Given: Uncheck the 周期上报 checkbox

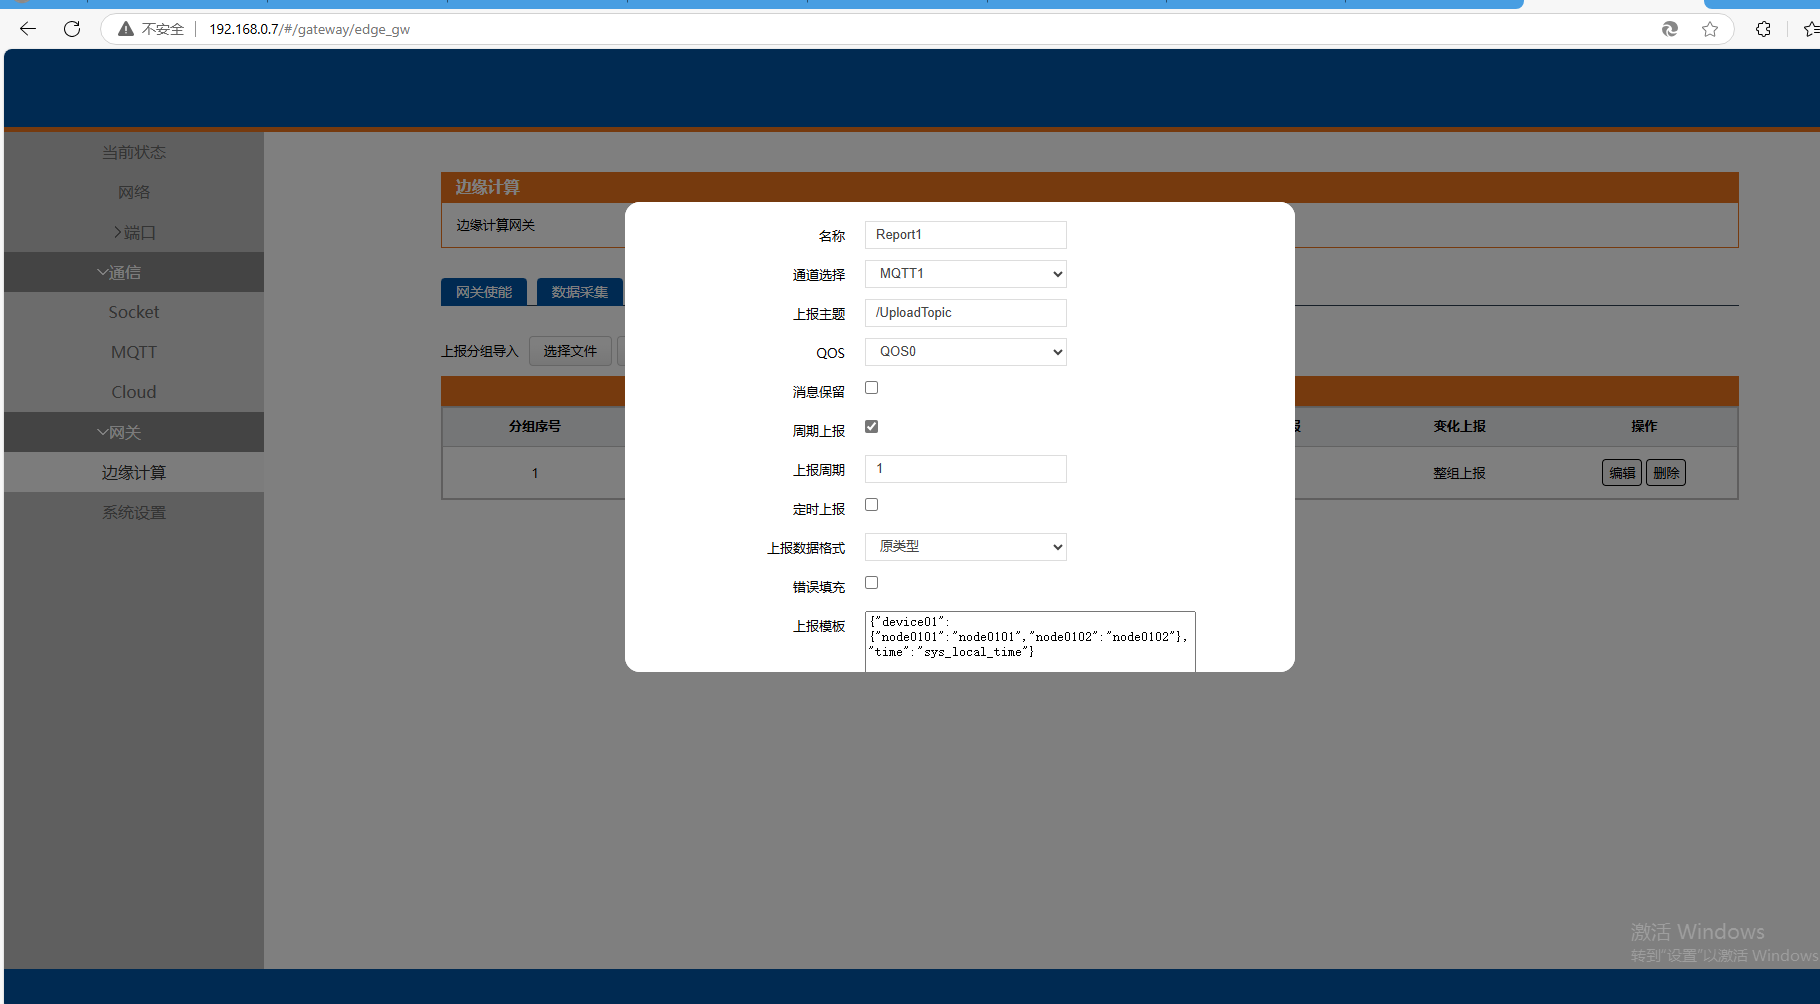Looking at the screenshot, I should point(872,427).
